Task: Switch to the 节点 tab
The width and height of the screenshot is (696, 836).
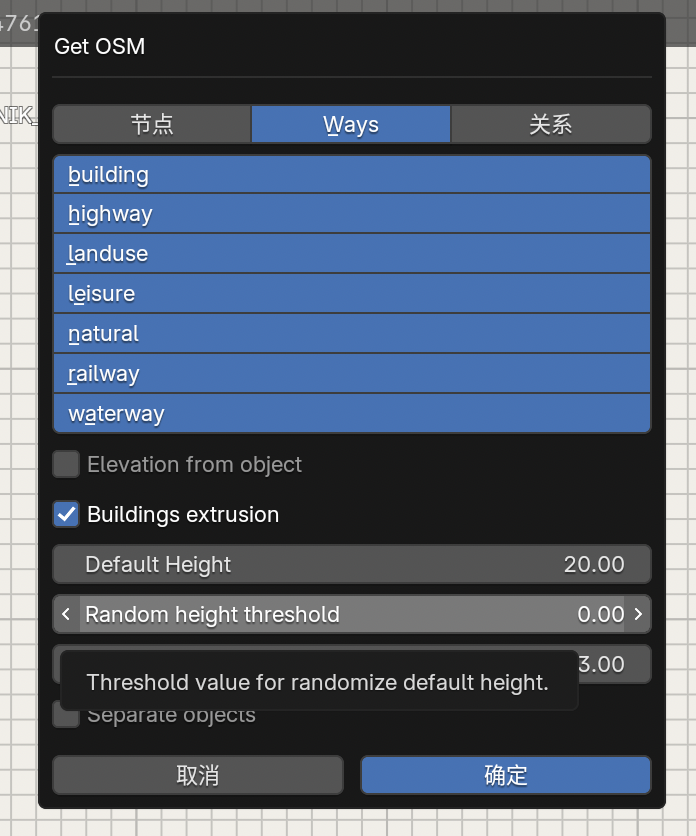Action: pyautogui.click(x=152, y=125)
